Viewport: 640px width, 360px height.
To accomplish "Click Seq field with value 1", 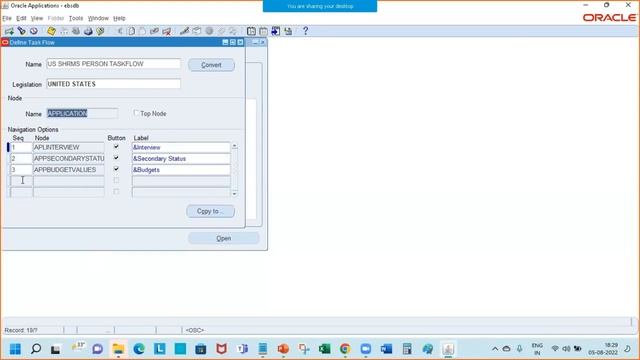I will (21, 147).
